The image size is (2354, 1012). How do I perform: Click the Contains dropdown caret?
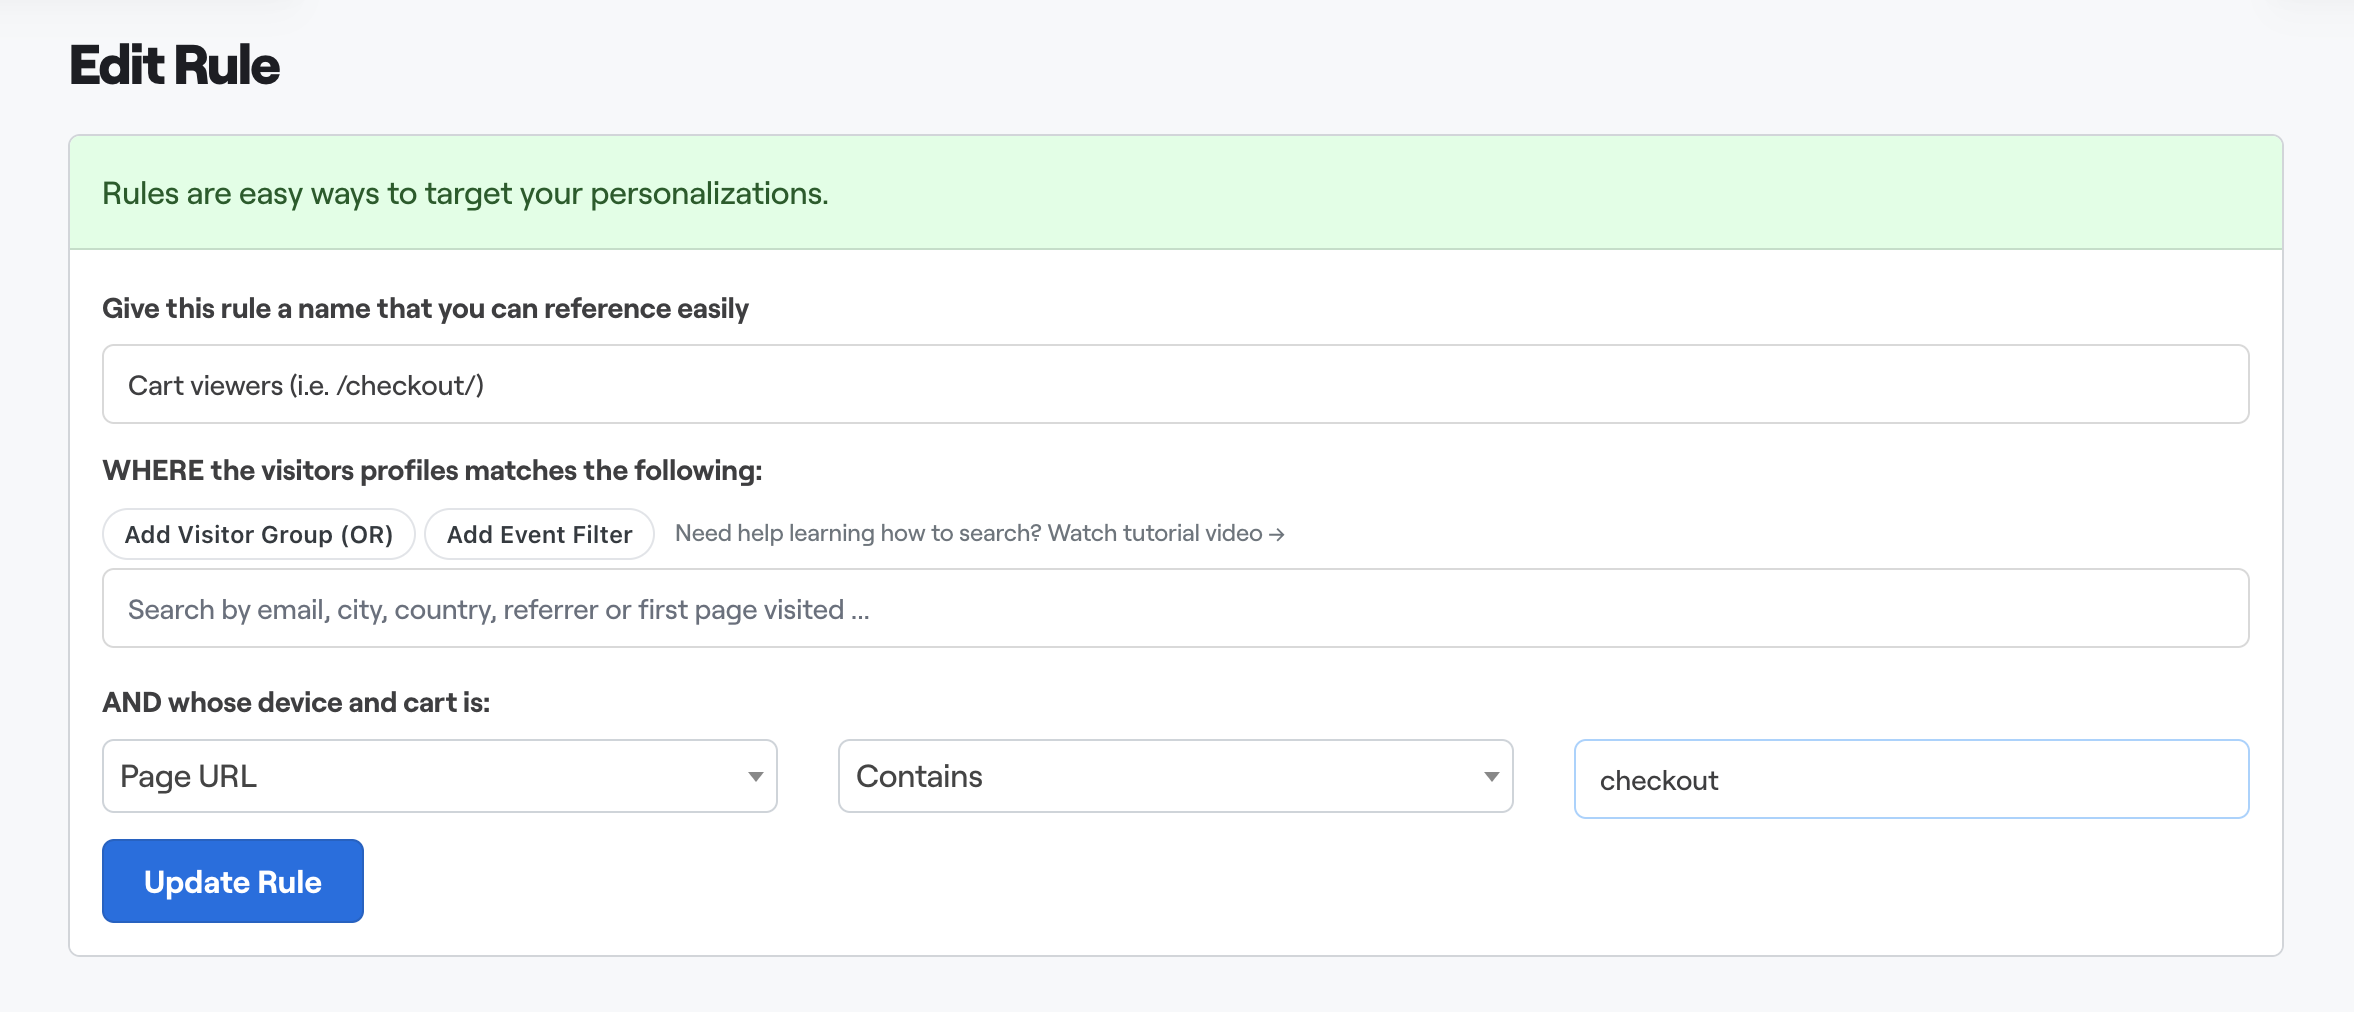1491,777
